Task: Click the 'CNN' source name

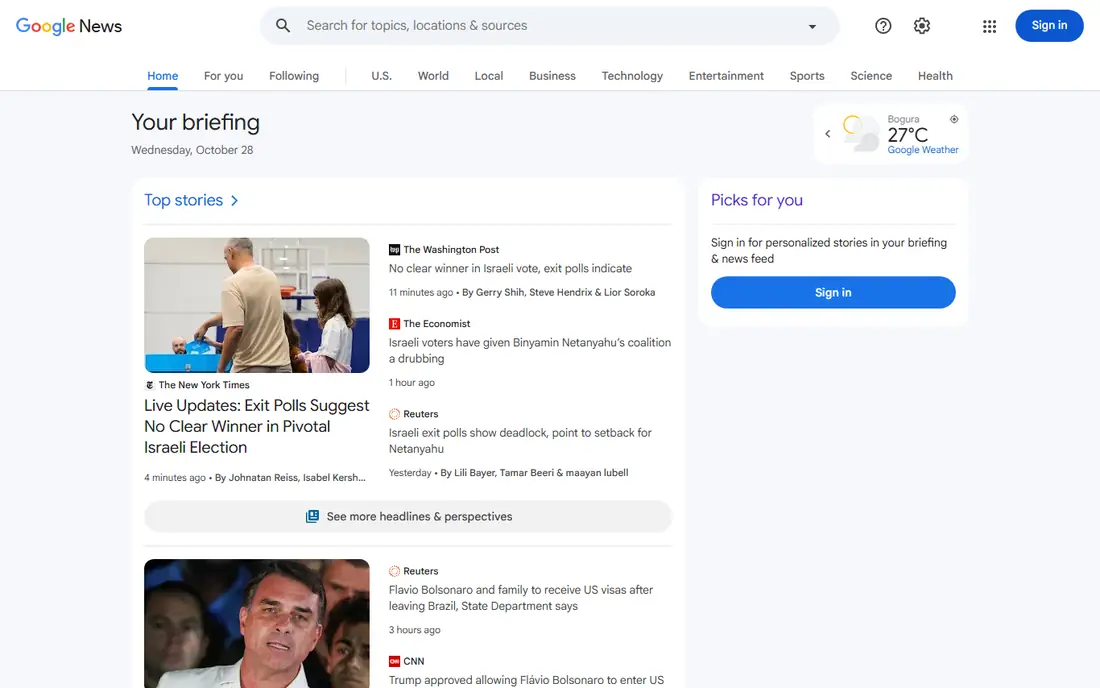Action: click(x=414, y=661)
